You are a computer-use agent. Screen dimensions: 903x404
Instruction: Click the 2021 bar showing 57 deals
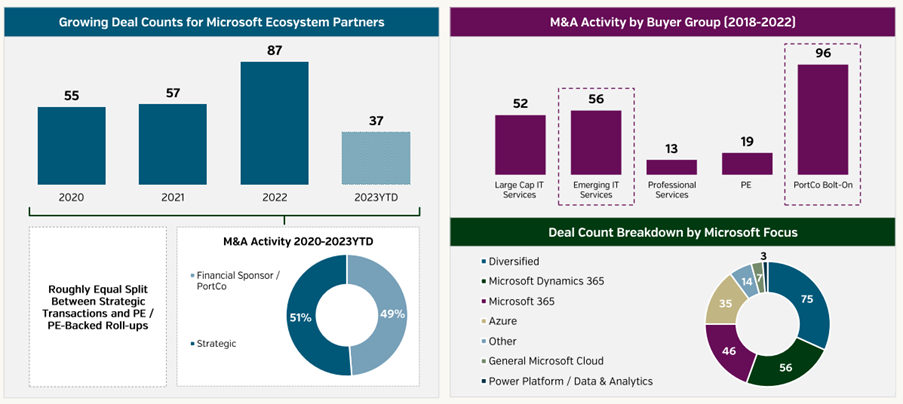point(173,144)
